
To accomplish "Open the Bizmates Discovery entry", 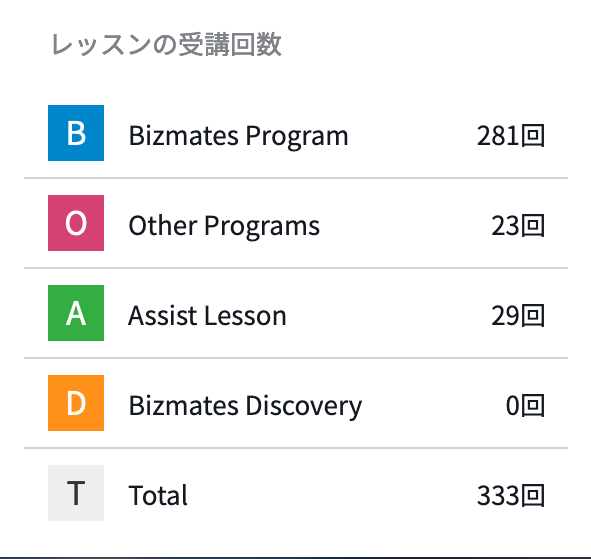I will [x=245, y=406].
